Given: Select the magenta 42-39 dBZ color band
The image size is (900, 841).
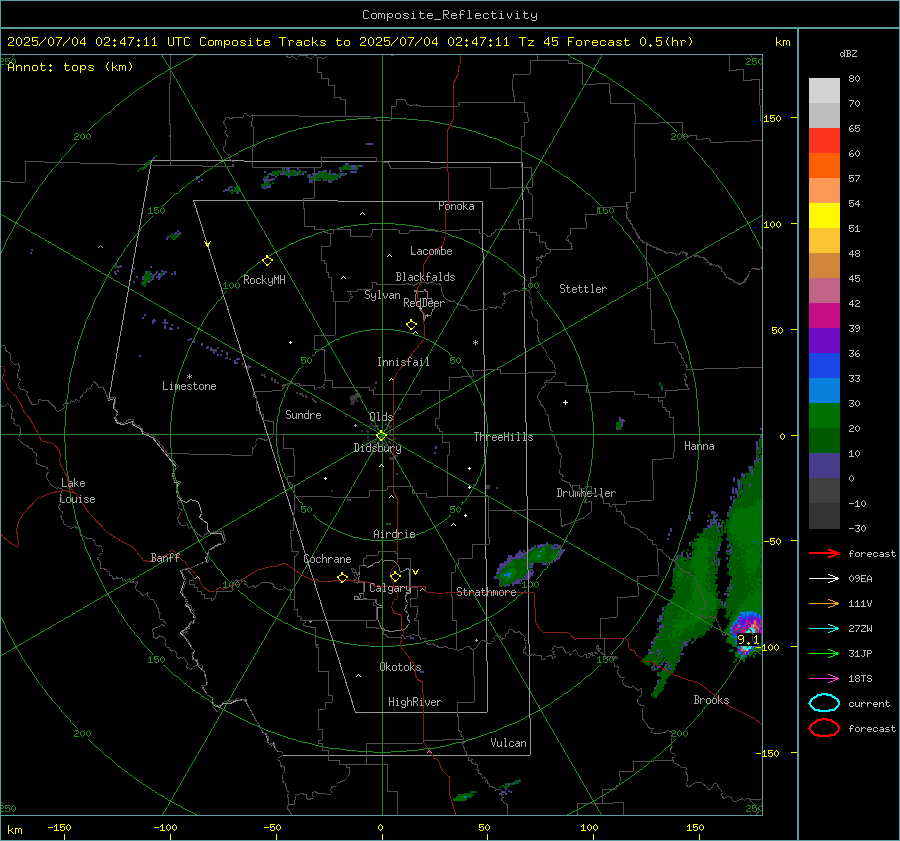Looking at the screenshot, I should [824, 316].
